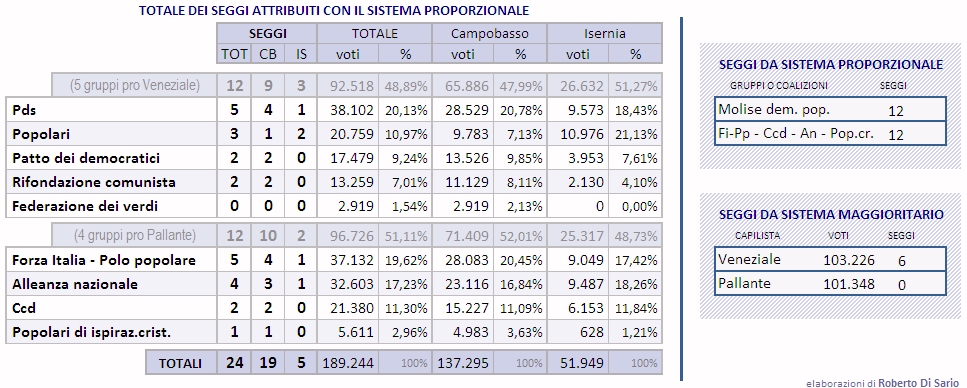Select the Pallante candidate row
Image resolution: width=967 pixels, height=388 pixels.
point(830,283)
